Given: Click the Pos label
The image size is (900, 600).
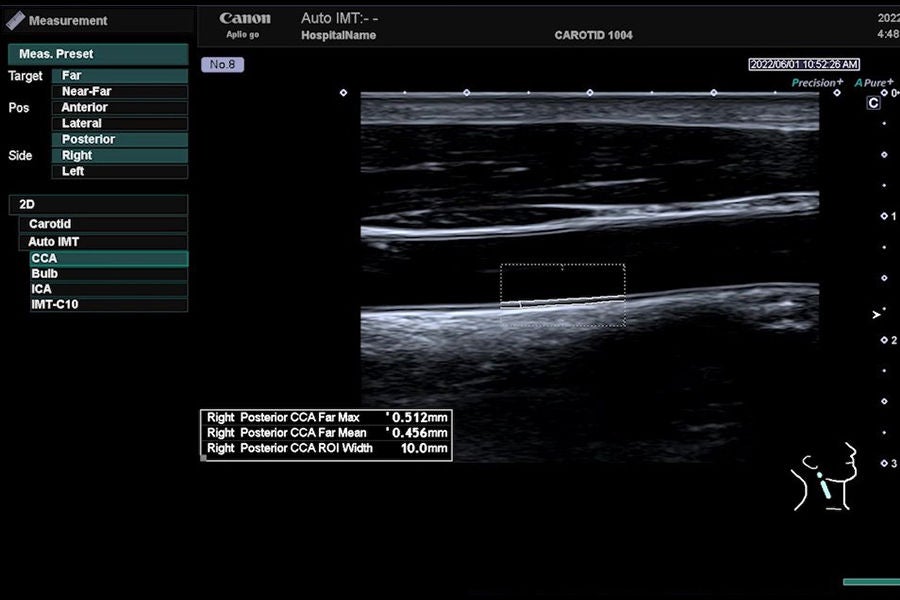Looking at the screenshot, I should point(19,108).
